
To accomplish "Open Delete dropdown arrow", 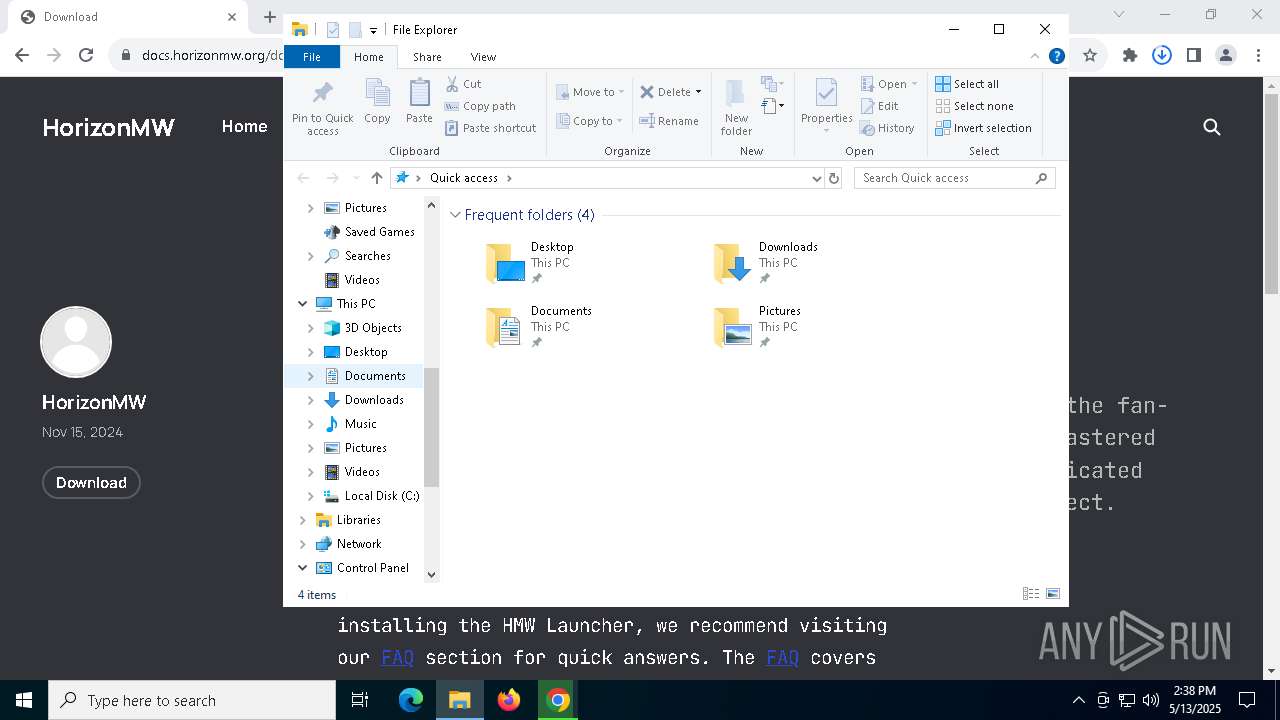I will coord(698,92).
